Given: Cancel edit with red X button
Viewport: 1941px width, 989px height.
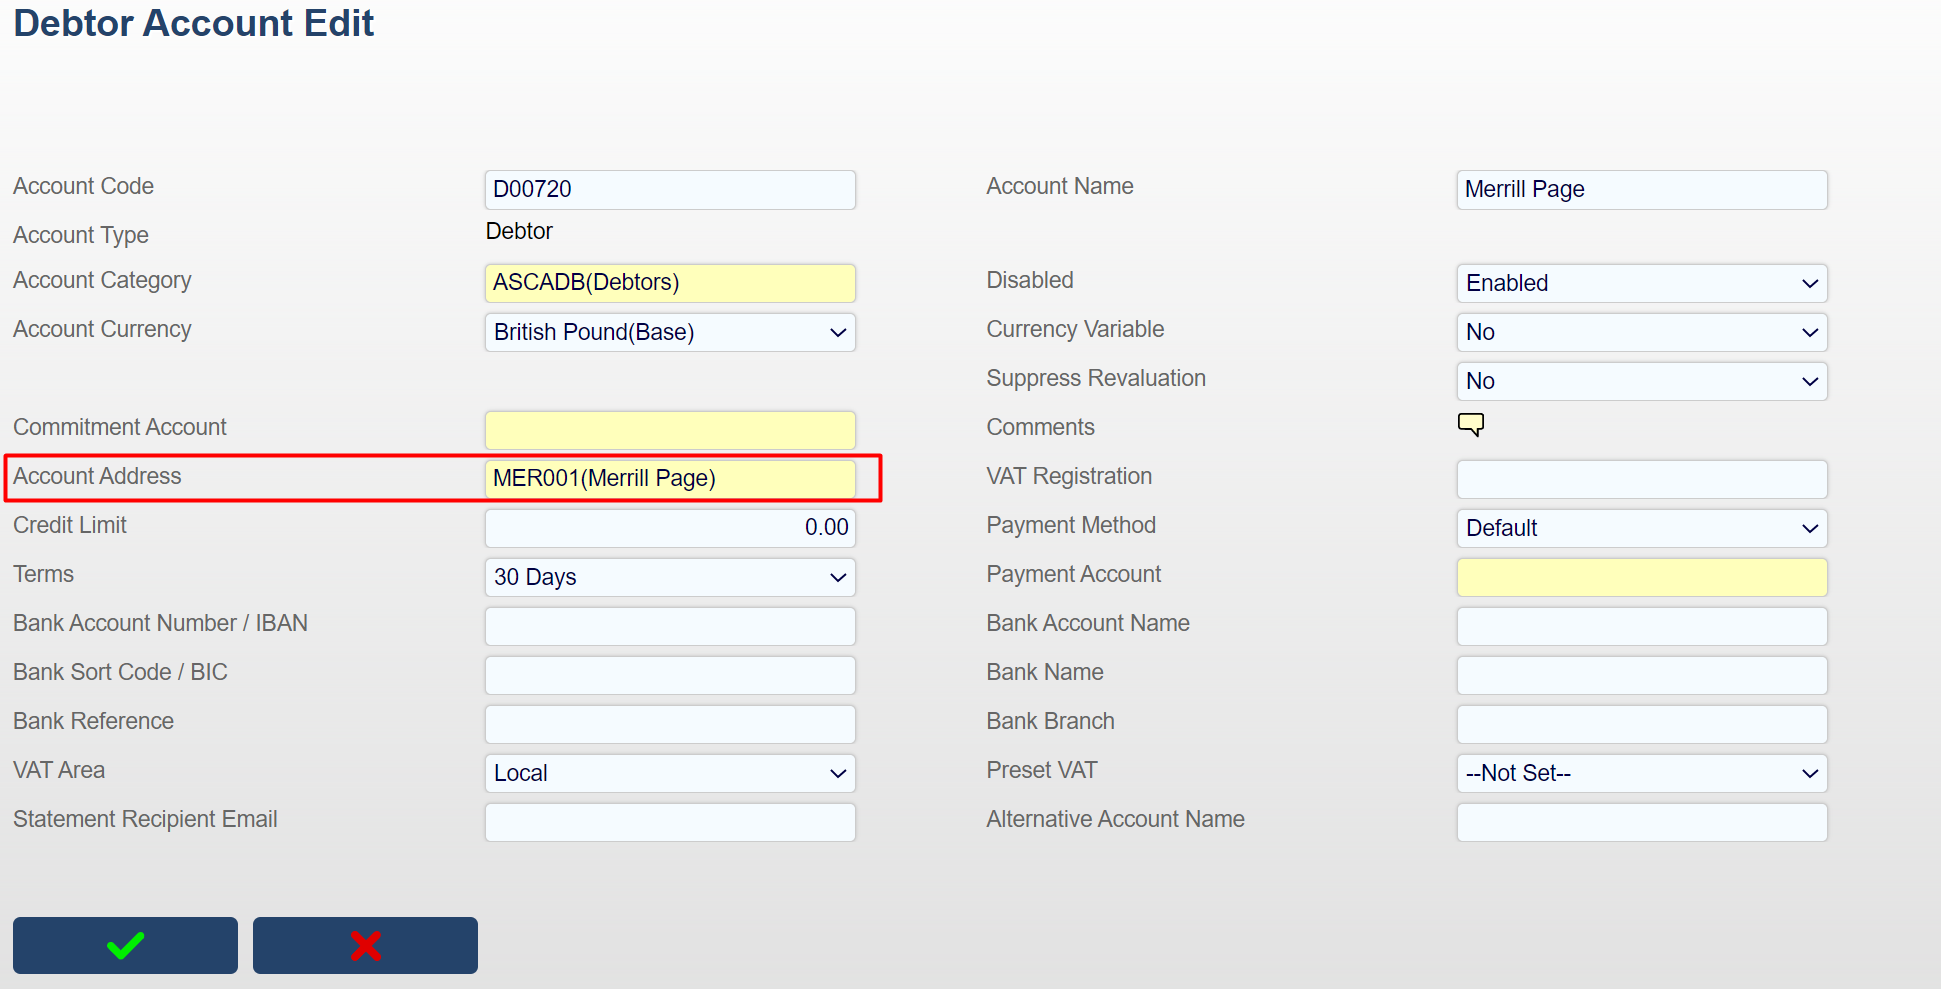Looking at the screenshot, I should (x=365, y=945).
